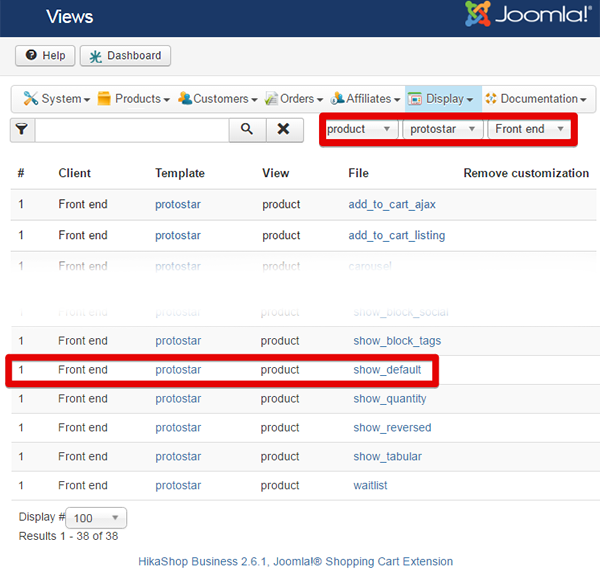Click the Template column header

click(x=180, y=173)
